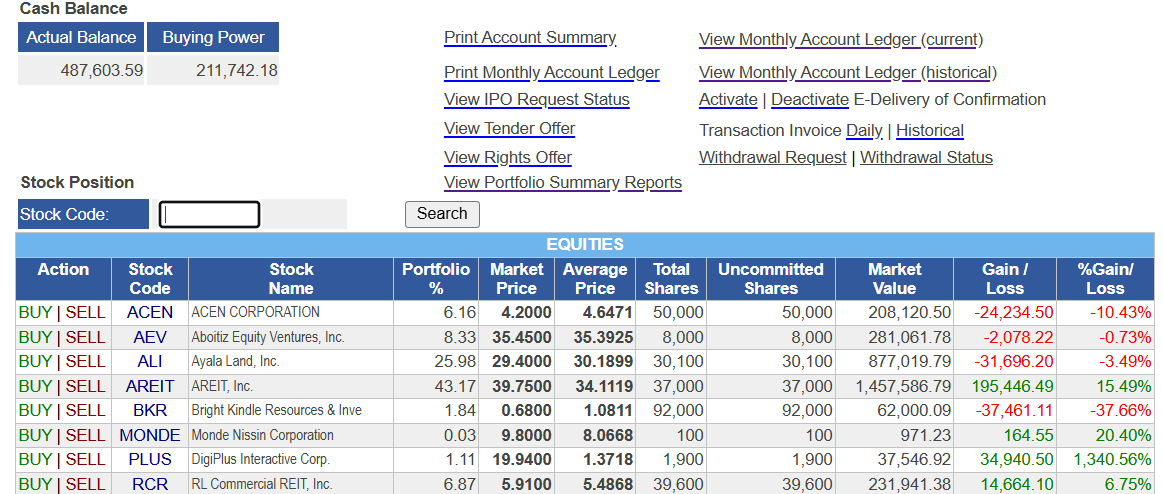Select AREIT market value 1,457,586.79
This screenshot has width=1163, height=494.
(x=903, y=386)
